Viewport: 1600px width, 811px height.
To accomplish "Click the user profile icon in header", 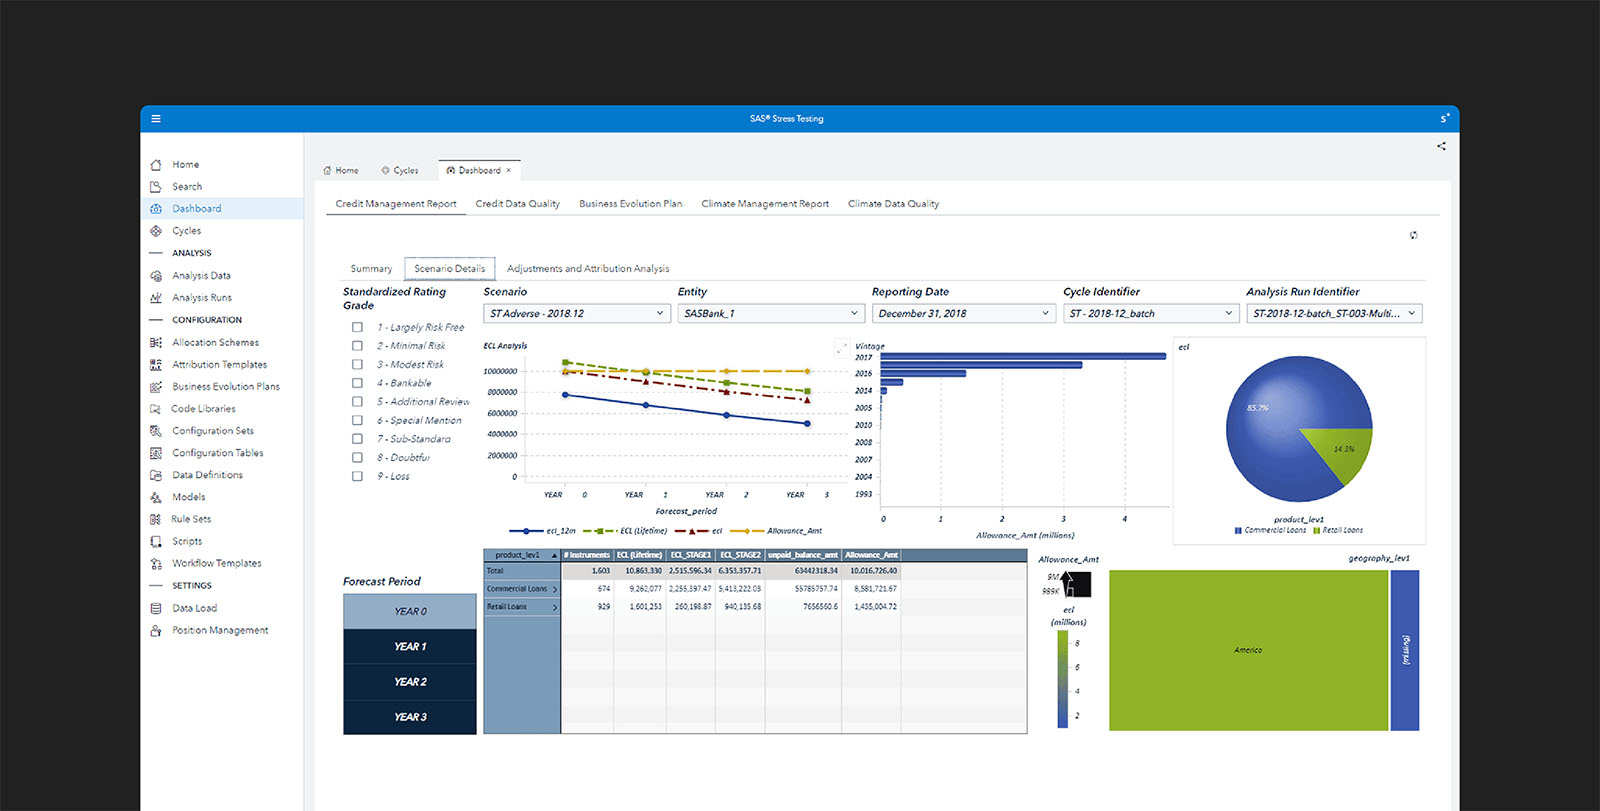I will coord(1444,119).
